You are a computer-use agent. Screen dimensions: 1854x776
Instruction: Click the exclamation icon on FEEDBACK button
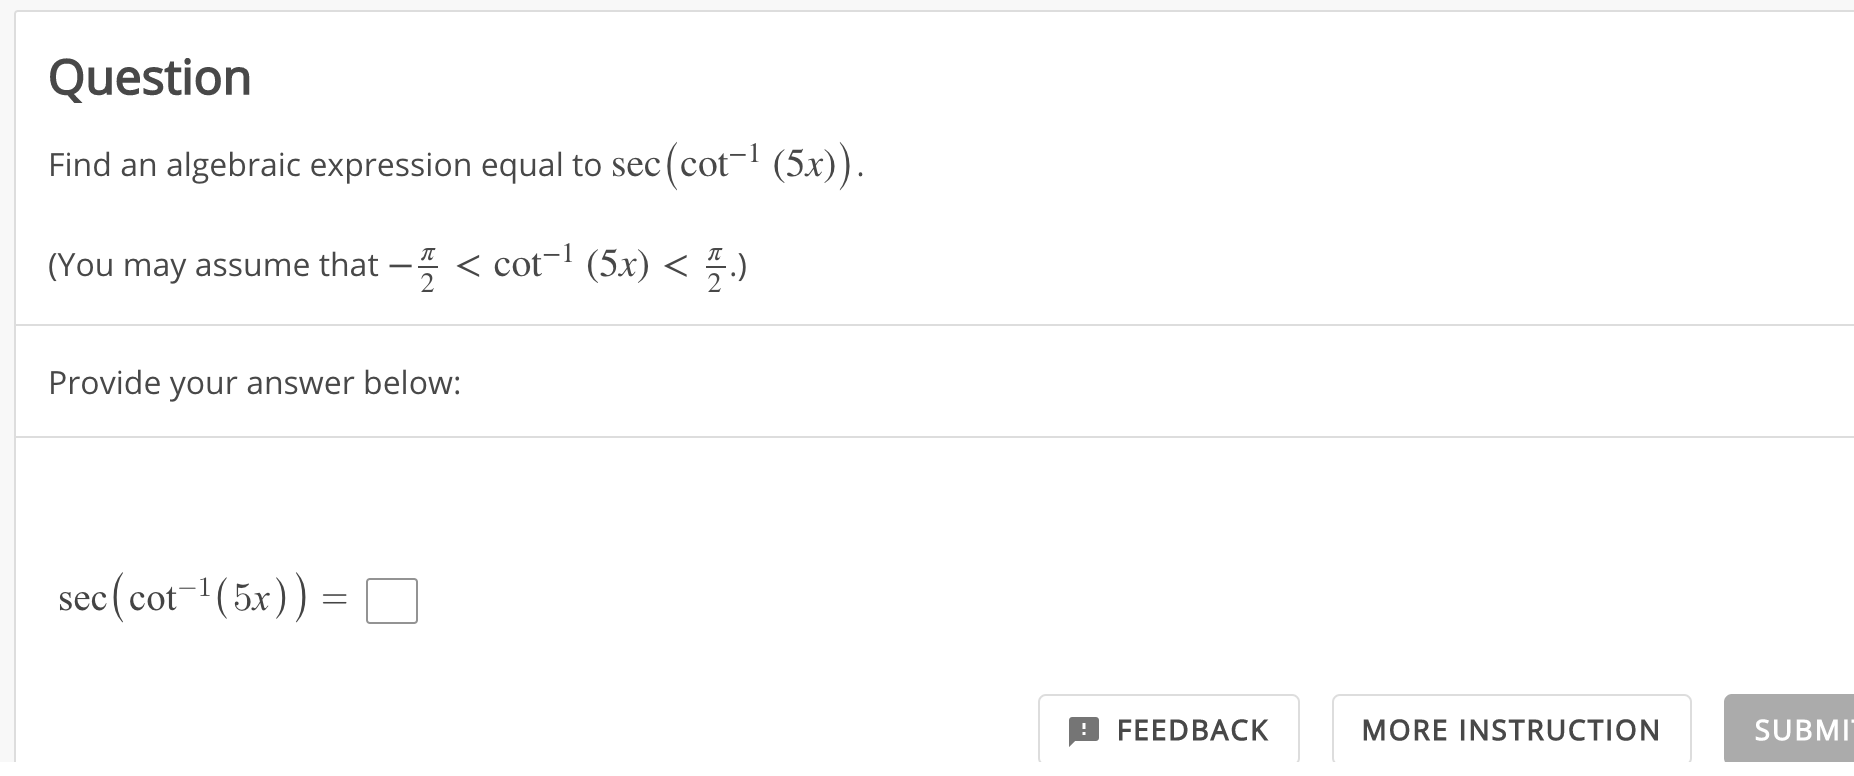coord(1086,730)
